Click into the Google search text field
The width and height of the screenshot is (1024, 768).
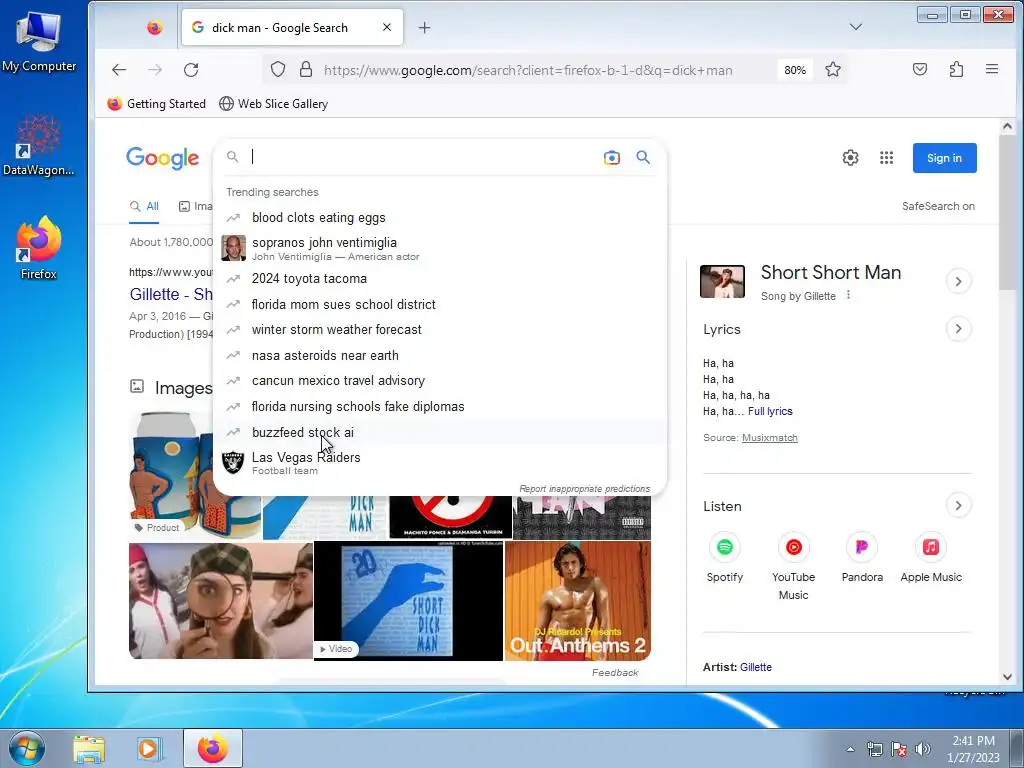point(423,157)
